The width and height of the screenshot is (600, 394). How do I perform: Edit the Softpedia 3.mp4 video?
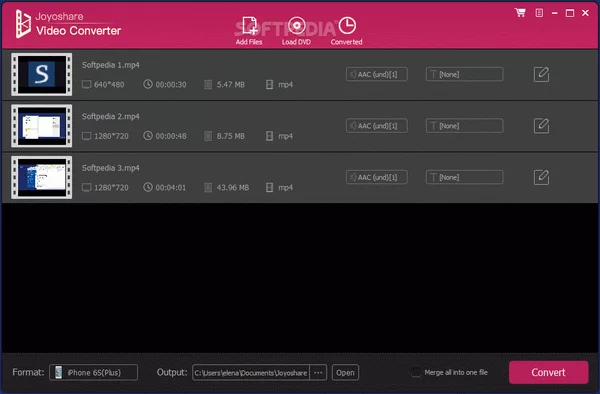[541, 177]
